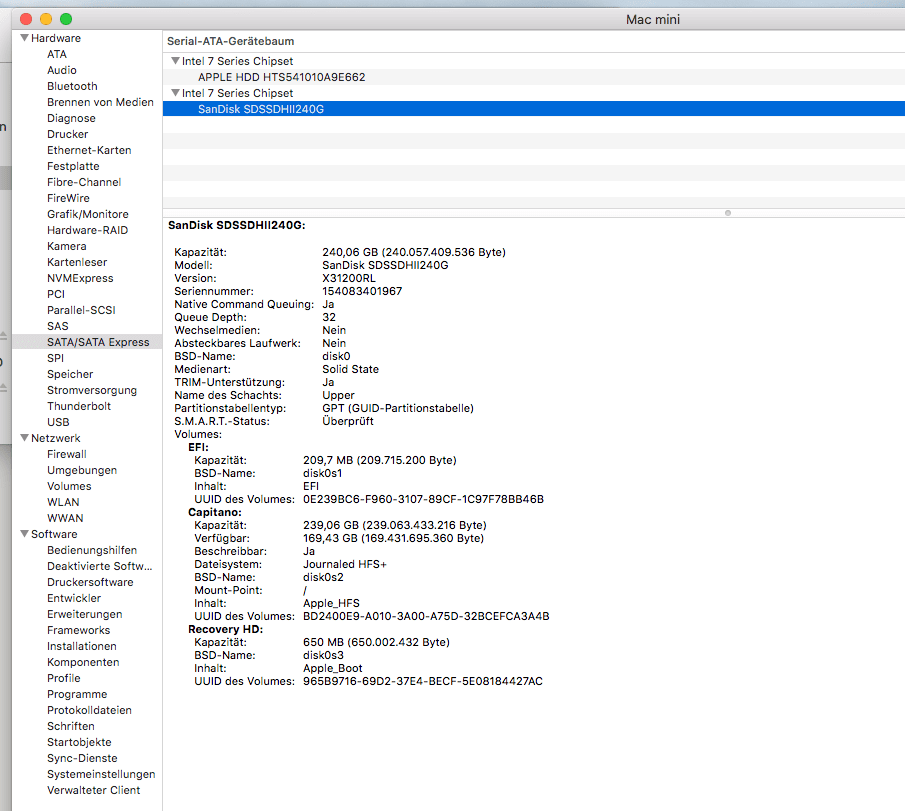This screenshot has height=811, width=905.
Task: Open PCI hardware category
Action: pyautogui.click(x=56, y=294)
